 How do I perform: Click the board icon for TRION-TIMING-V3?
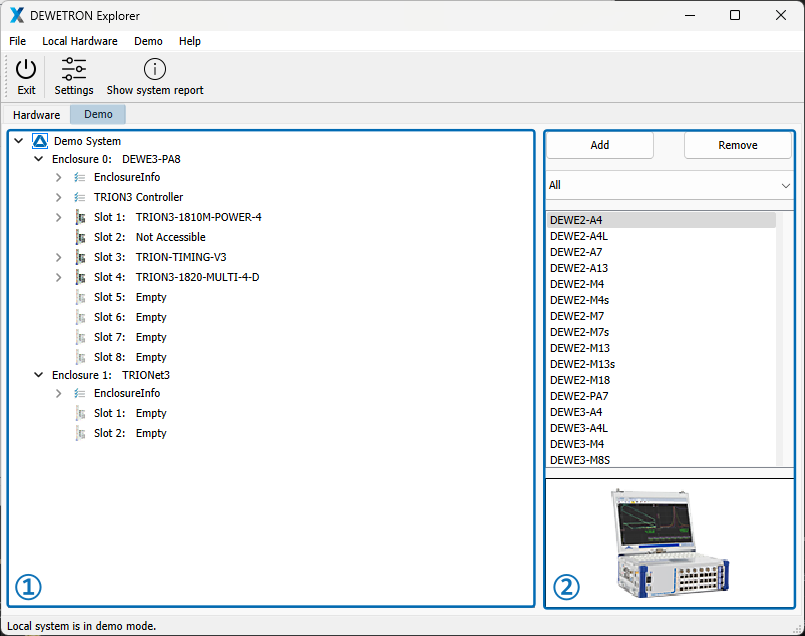pos(81,257)
